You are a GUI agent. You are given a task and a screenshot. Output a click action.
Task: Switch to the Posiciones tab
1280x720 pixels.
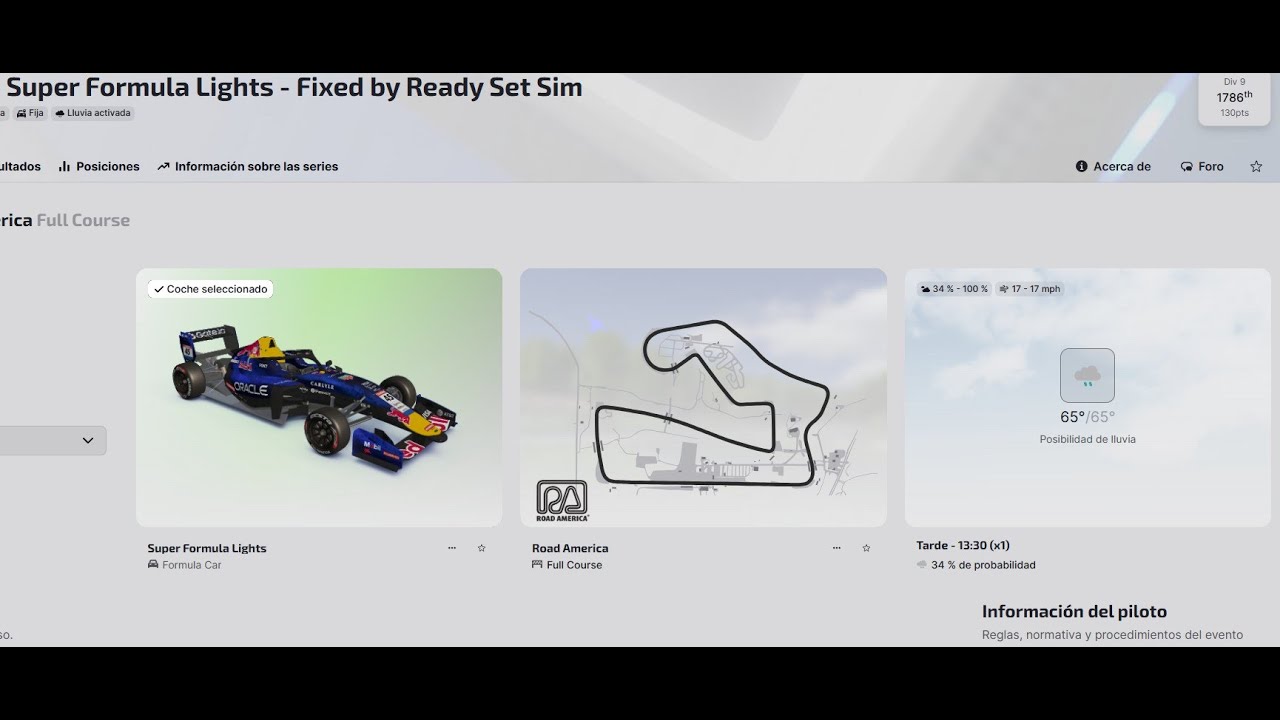pyautogui.click(x=99, y=167)
